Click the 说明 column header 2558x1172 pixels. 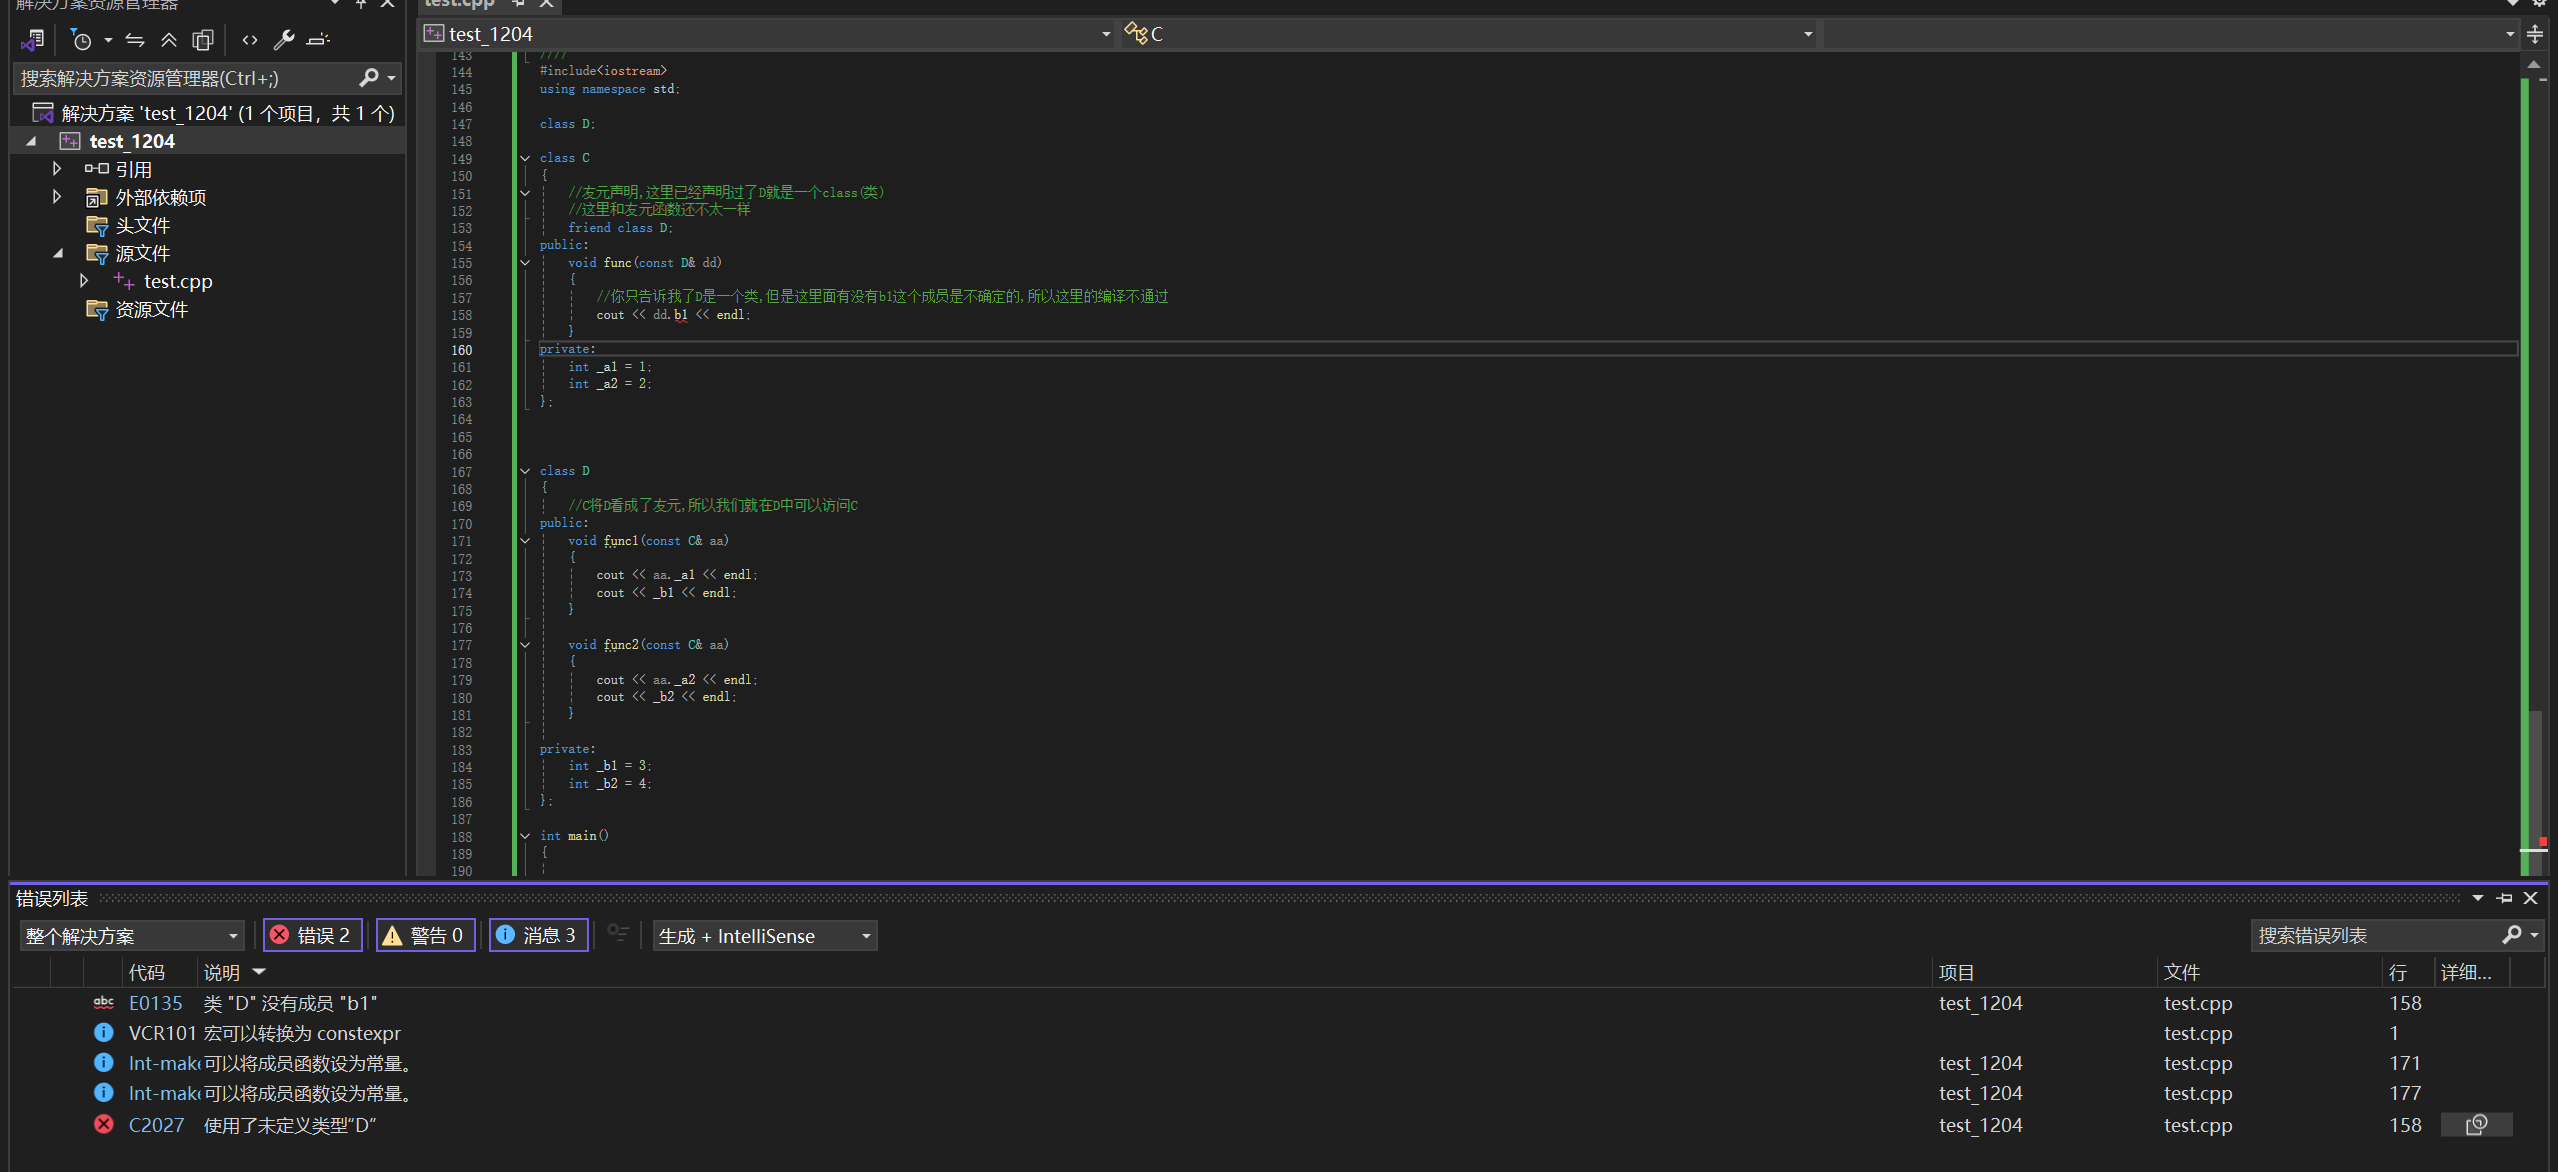[x=222, y=972]
